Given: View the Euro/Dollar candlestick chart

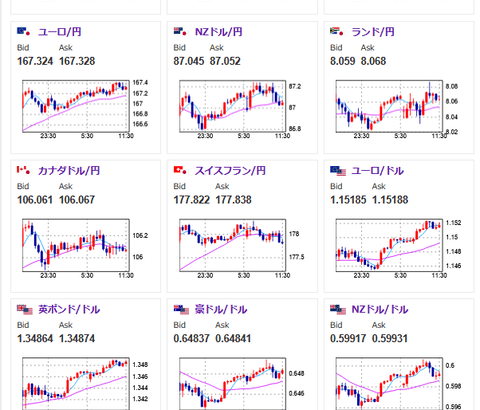Looking at the screenshot, I should click(392, 248).
